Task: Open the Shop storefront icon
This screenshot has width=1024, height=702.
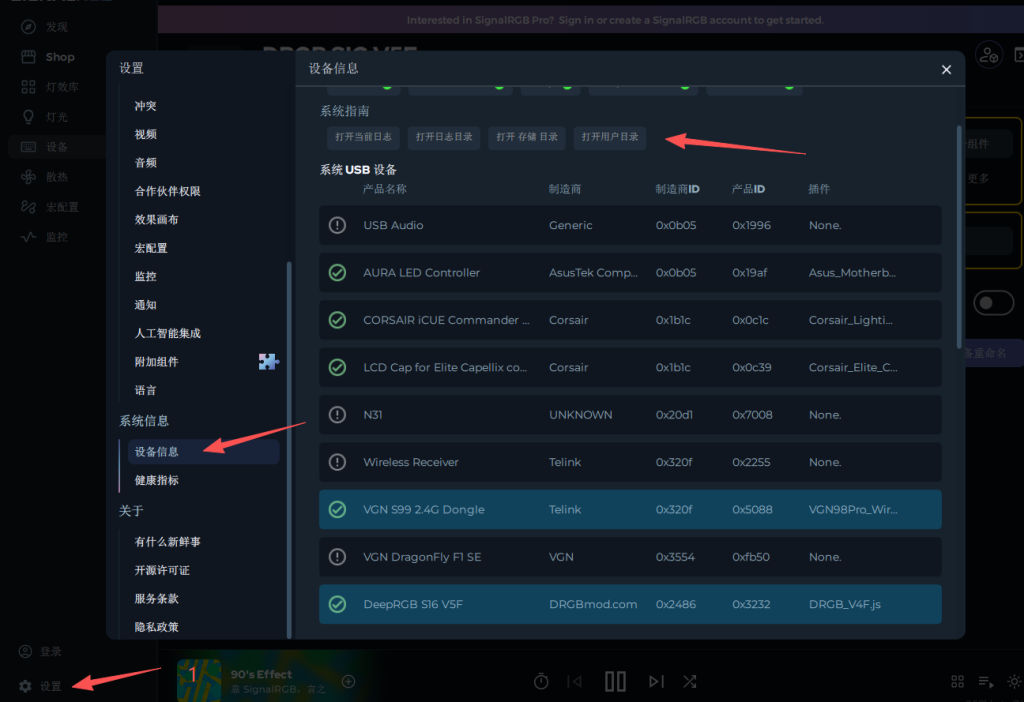Action: tap(28, 57)
